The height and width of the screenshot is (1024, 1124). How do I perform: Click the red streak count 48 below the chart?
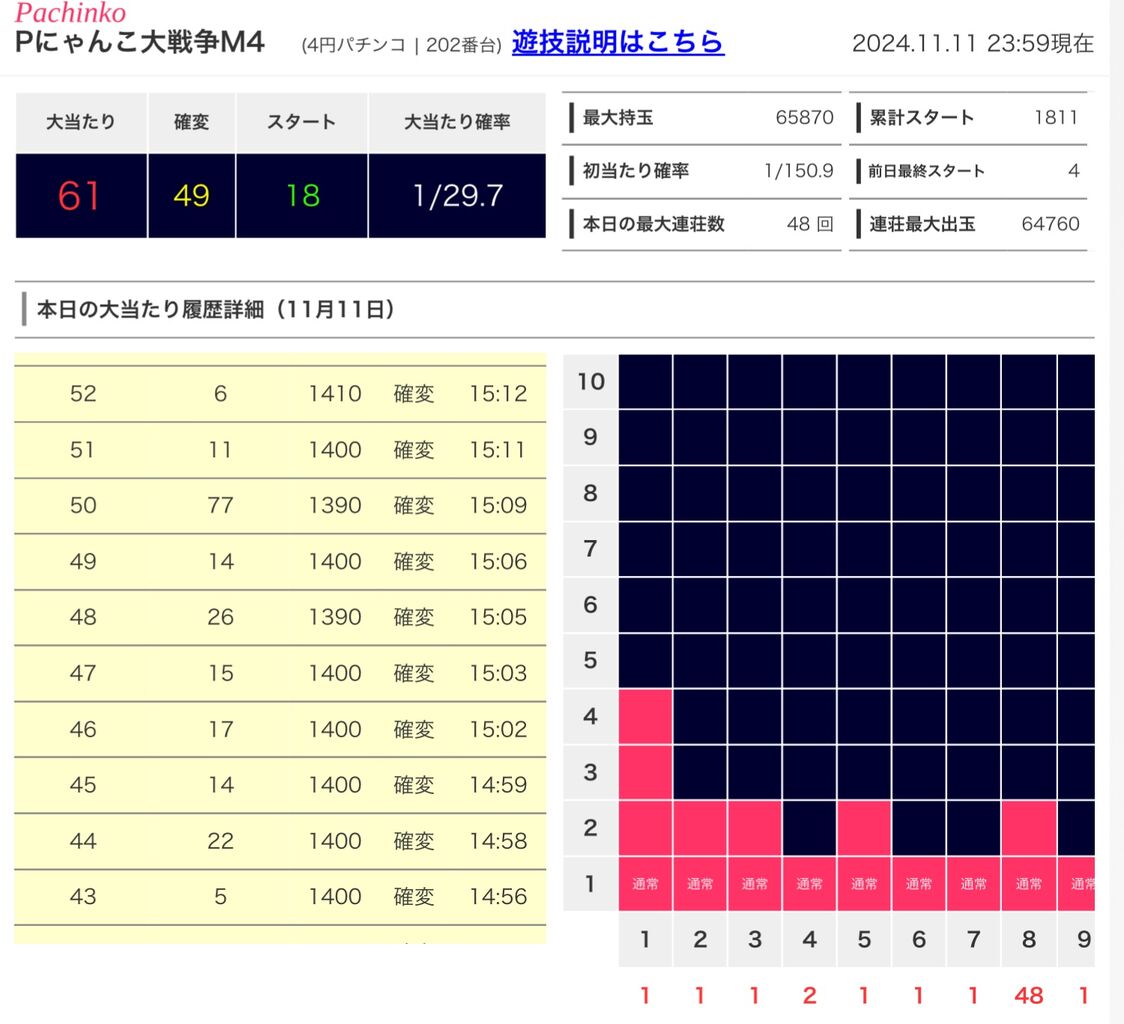1029,995
